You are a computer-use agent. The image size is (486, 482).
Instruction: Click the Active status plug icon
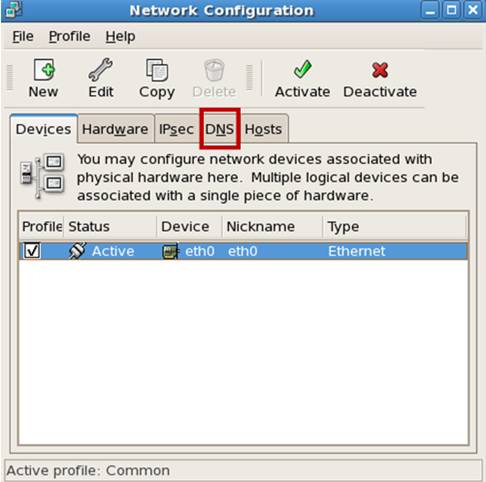tap(77, 251)
